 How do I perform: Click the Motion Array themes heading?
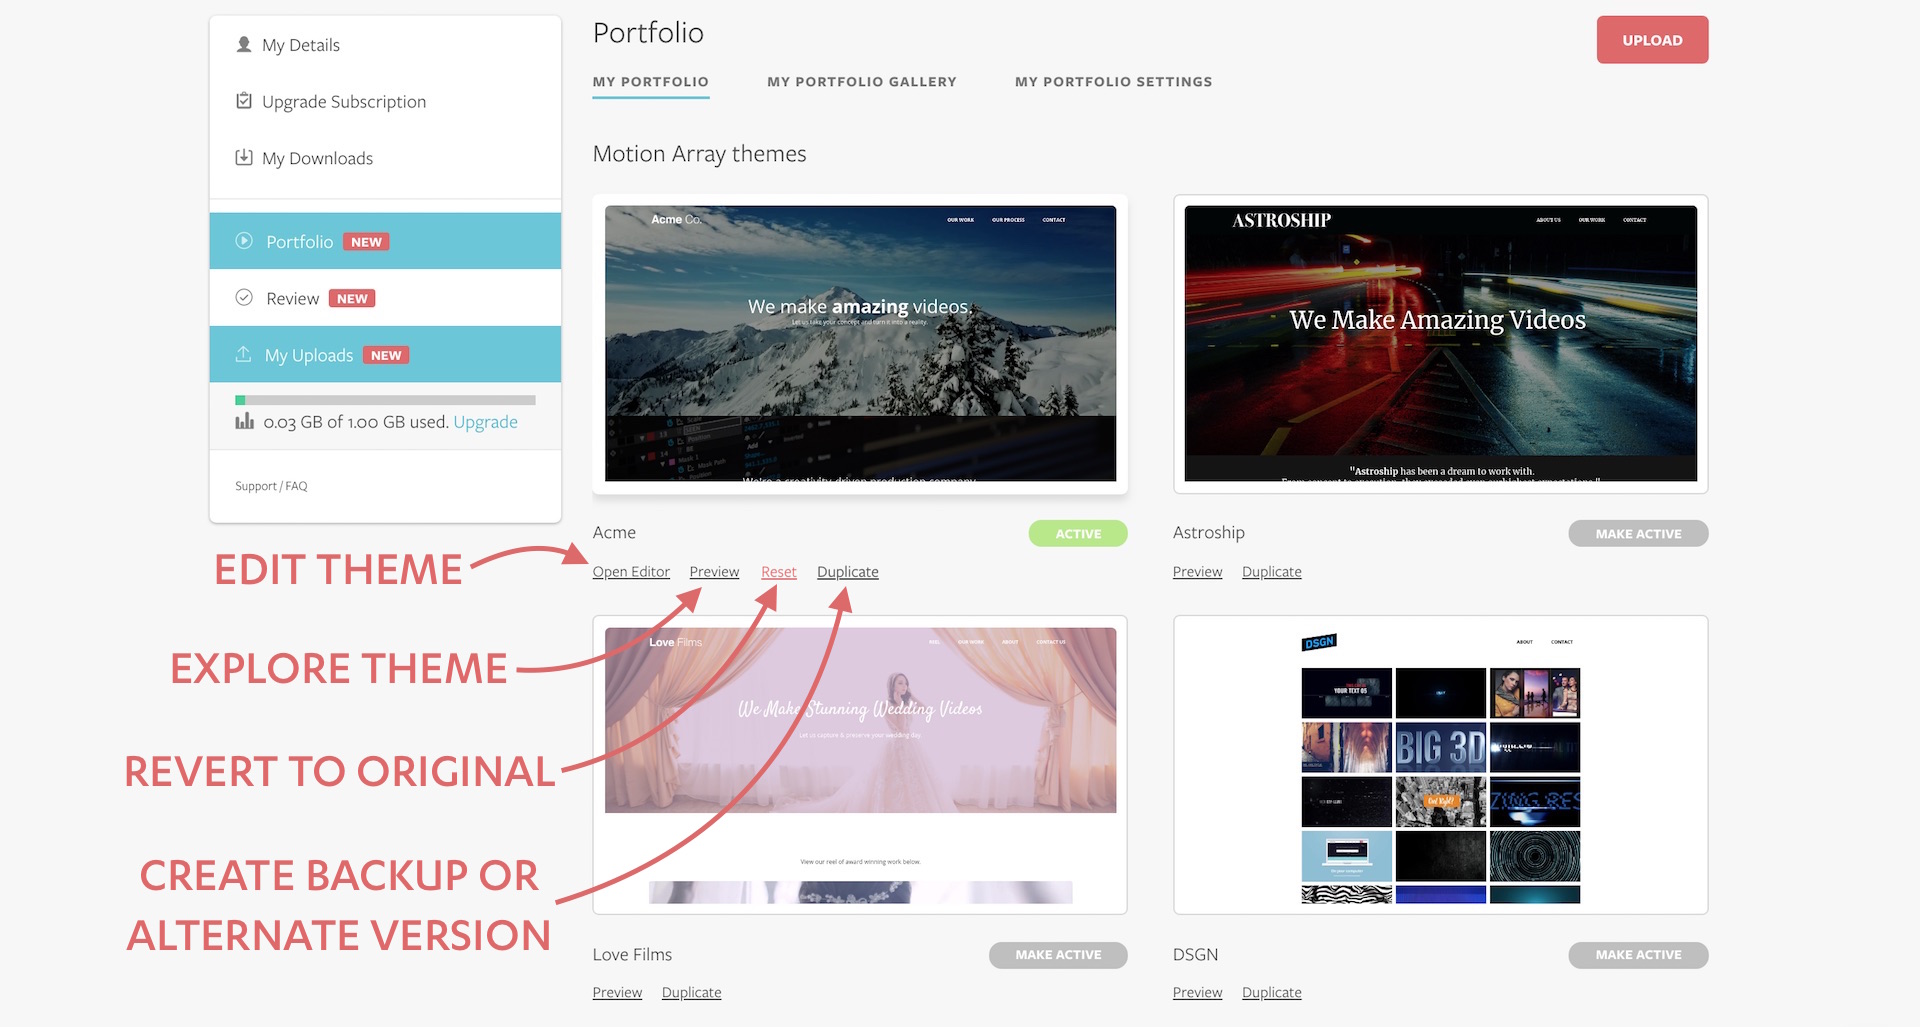[x=699, y=154]
